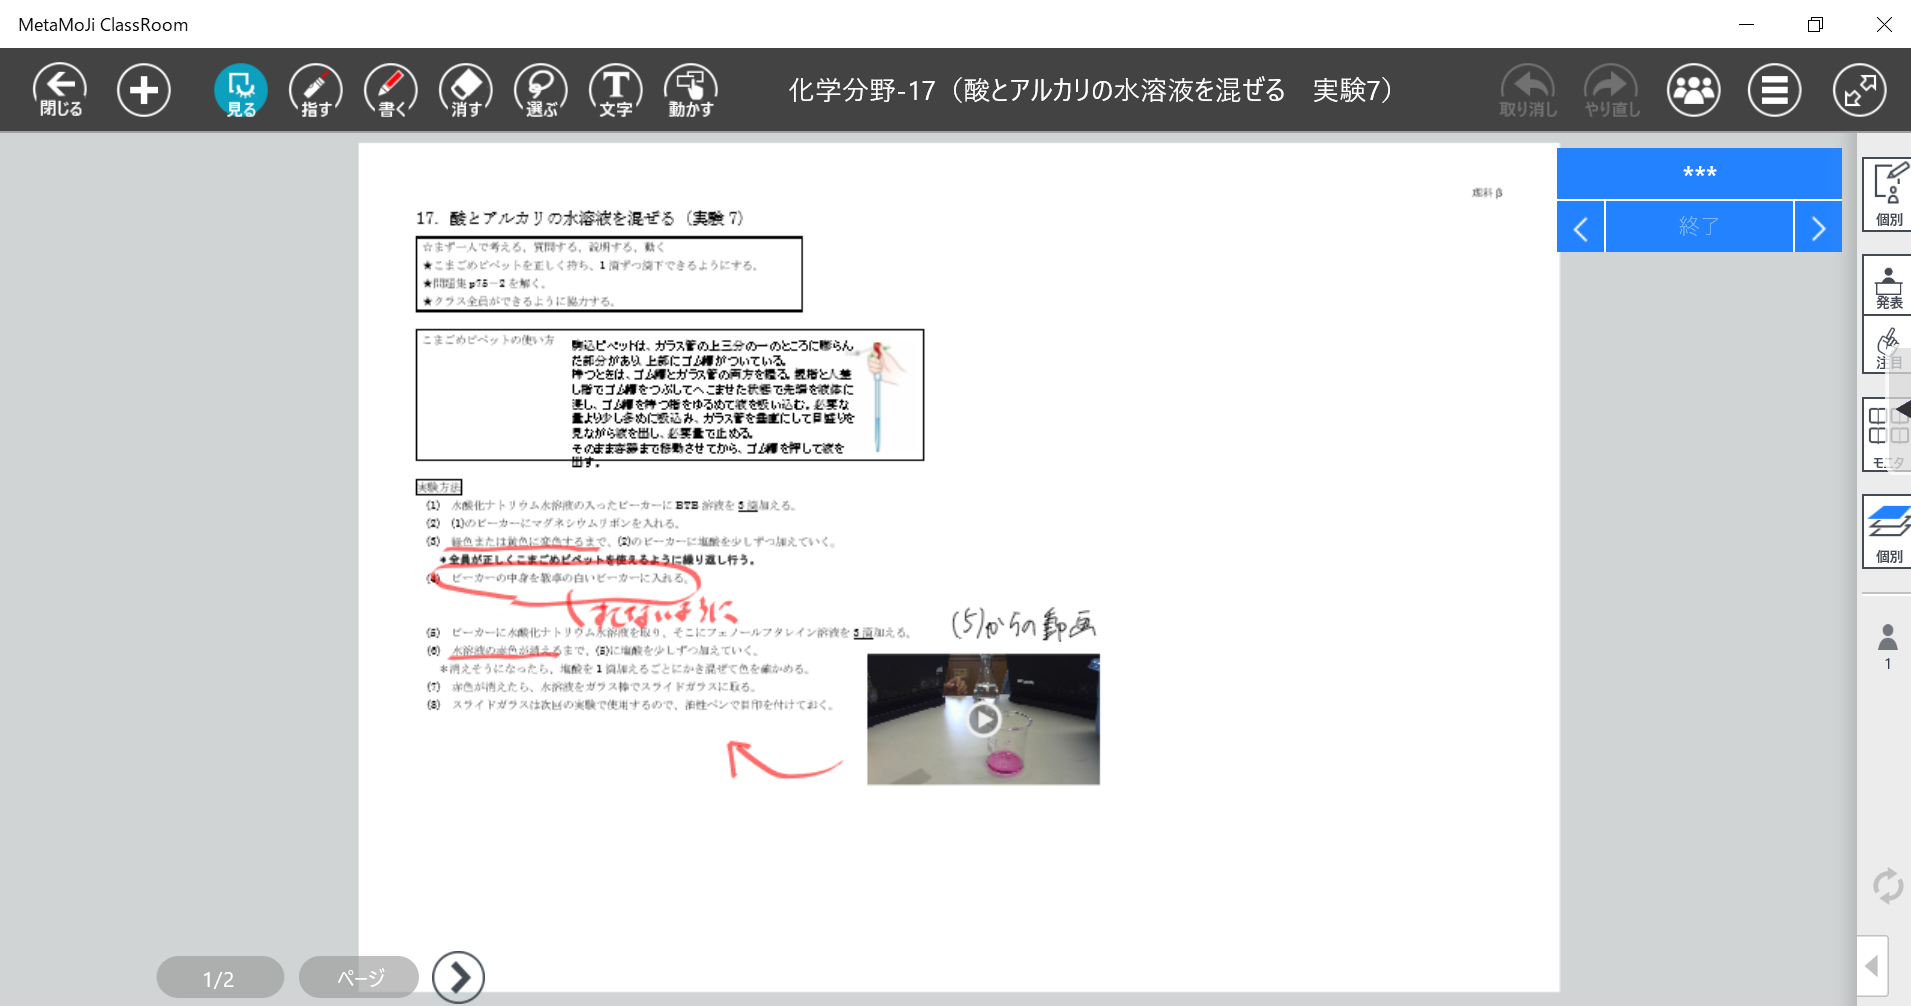Click the right chevron in blue panel
1911x1006 pixels.
[x=1818, y=228]
